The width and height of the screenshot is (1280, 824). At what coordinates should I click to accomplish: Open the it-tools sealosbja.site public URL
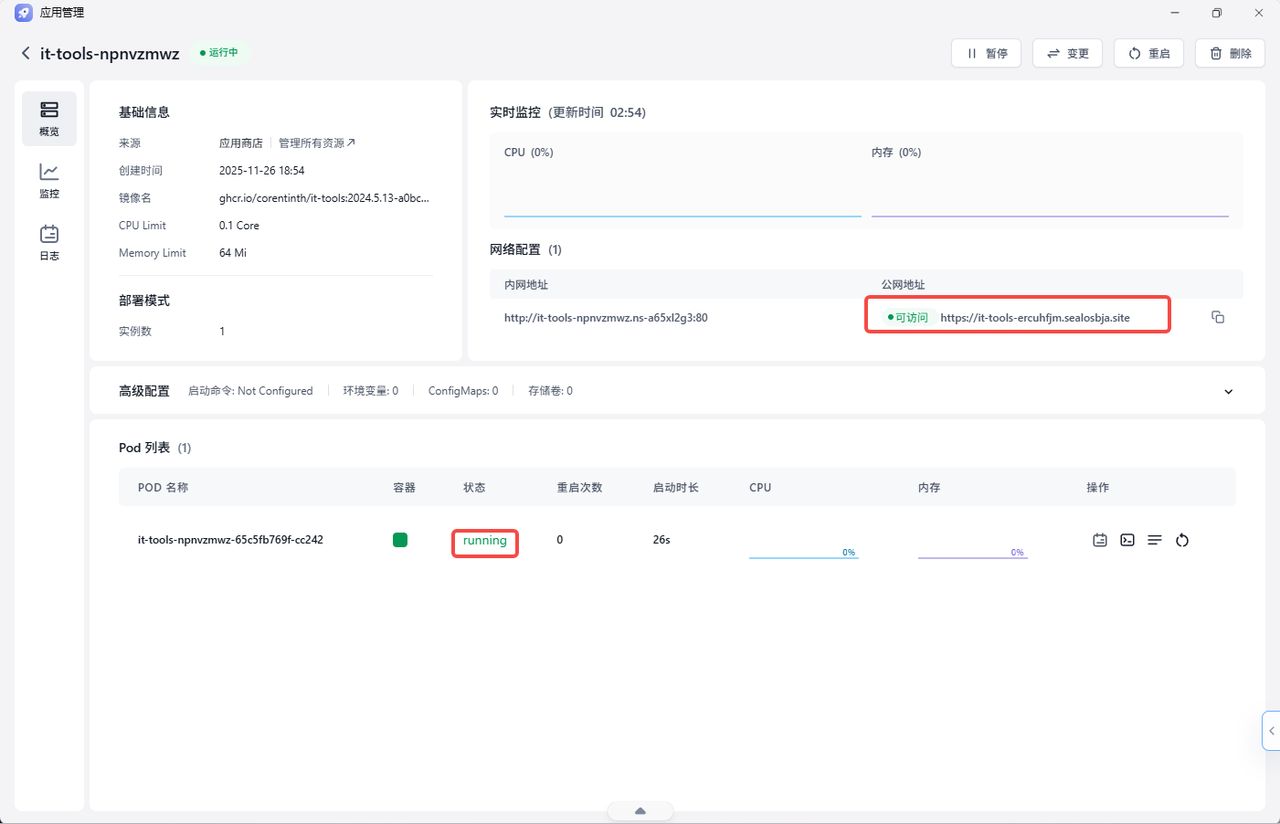pyautogui.click(x=1035, y=317)
